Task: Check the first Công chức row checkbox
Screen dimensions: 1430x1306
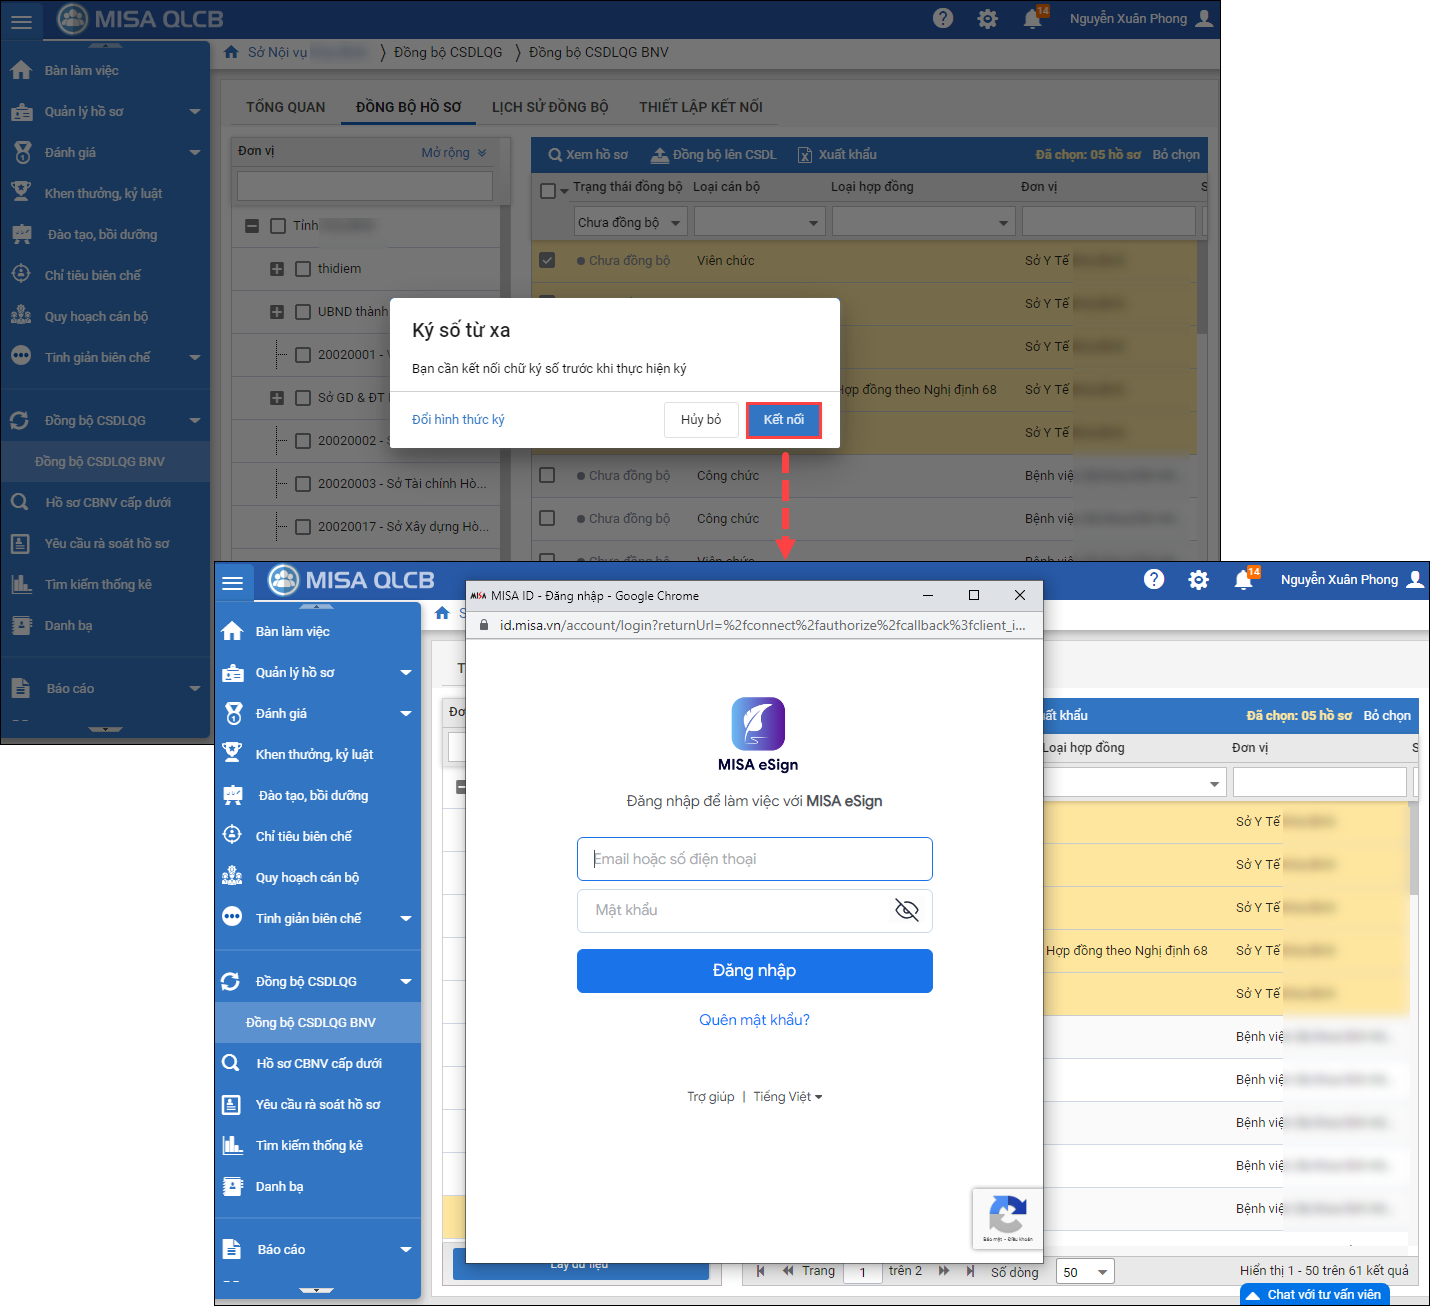Action: 547,475
